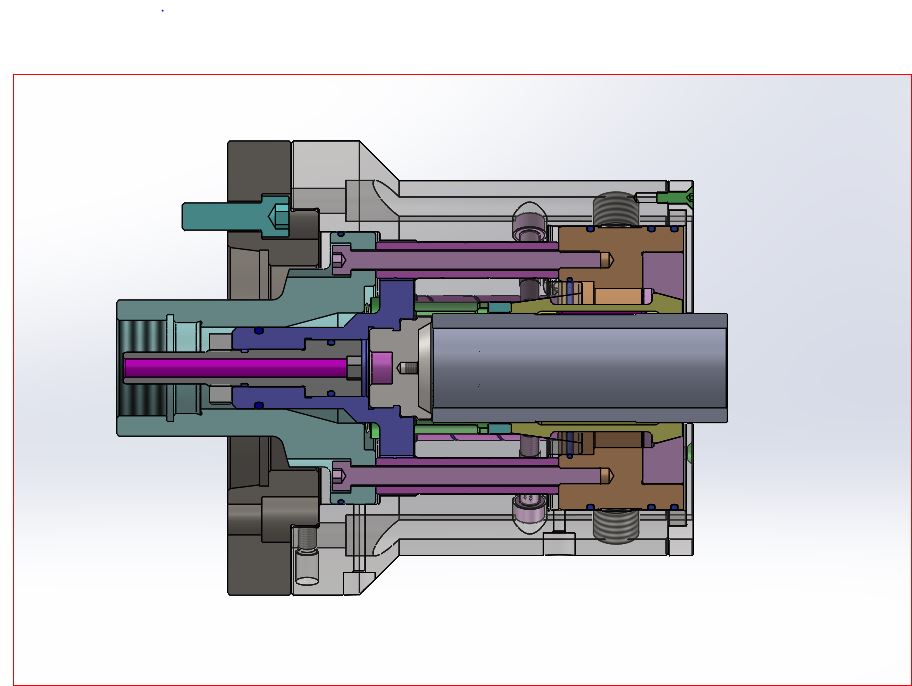Select the teal bolt protruding at upper left
The image size is (912, 686).
coord(236,216)
